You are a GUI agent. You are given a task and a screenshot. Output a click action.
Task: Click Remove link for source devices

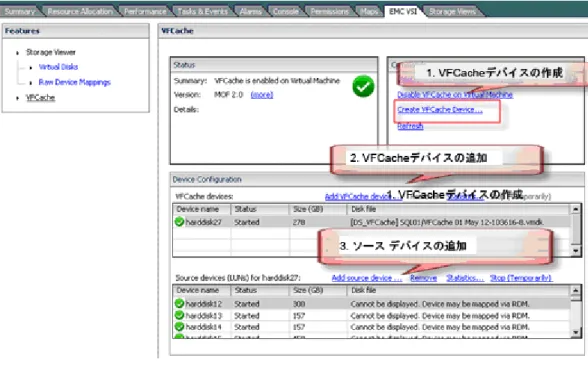coord(423,278)
